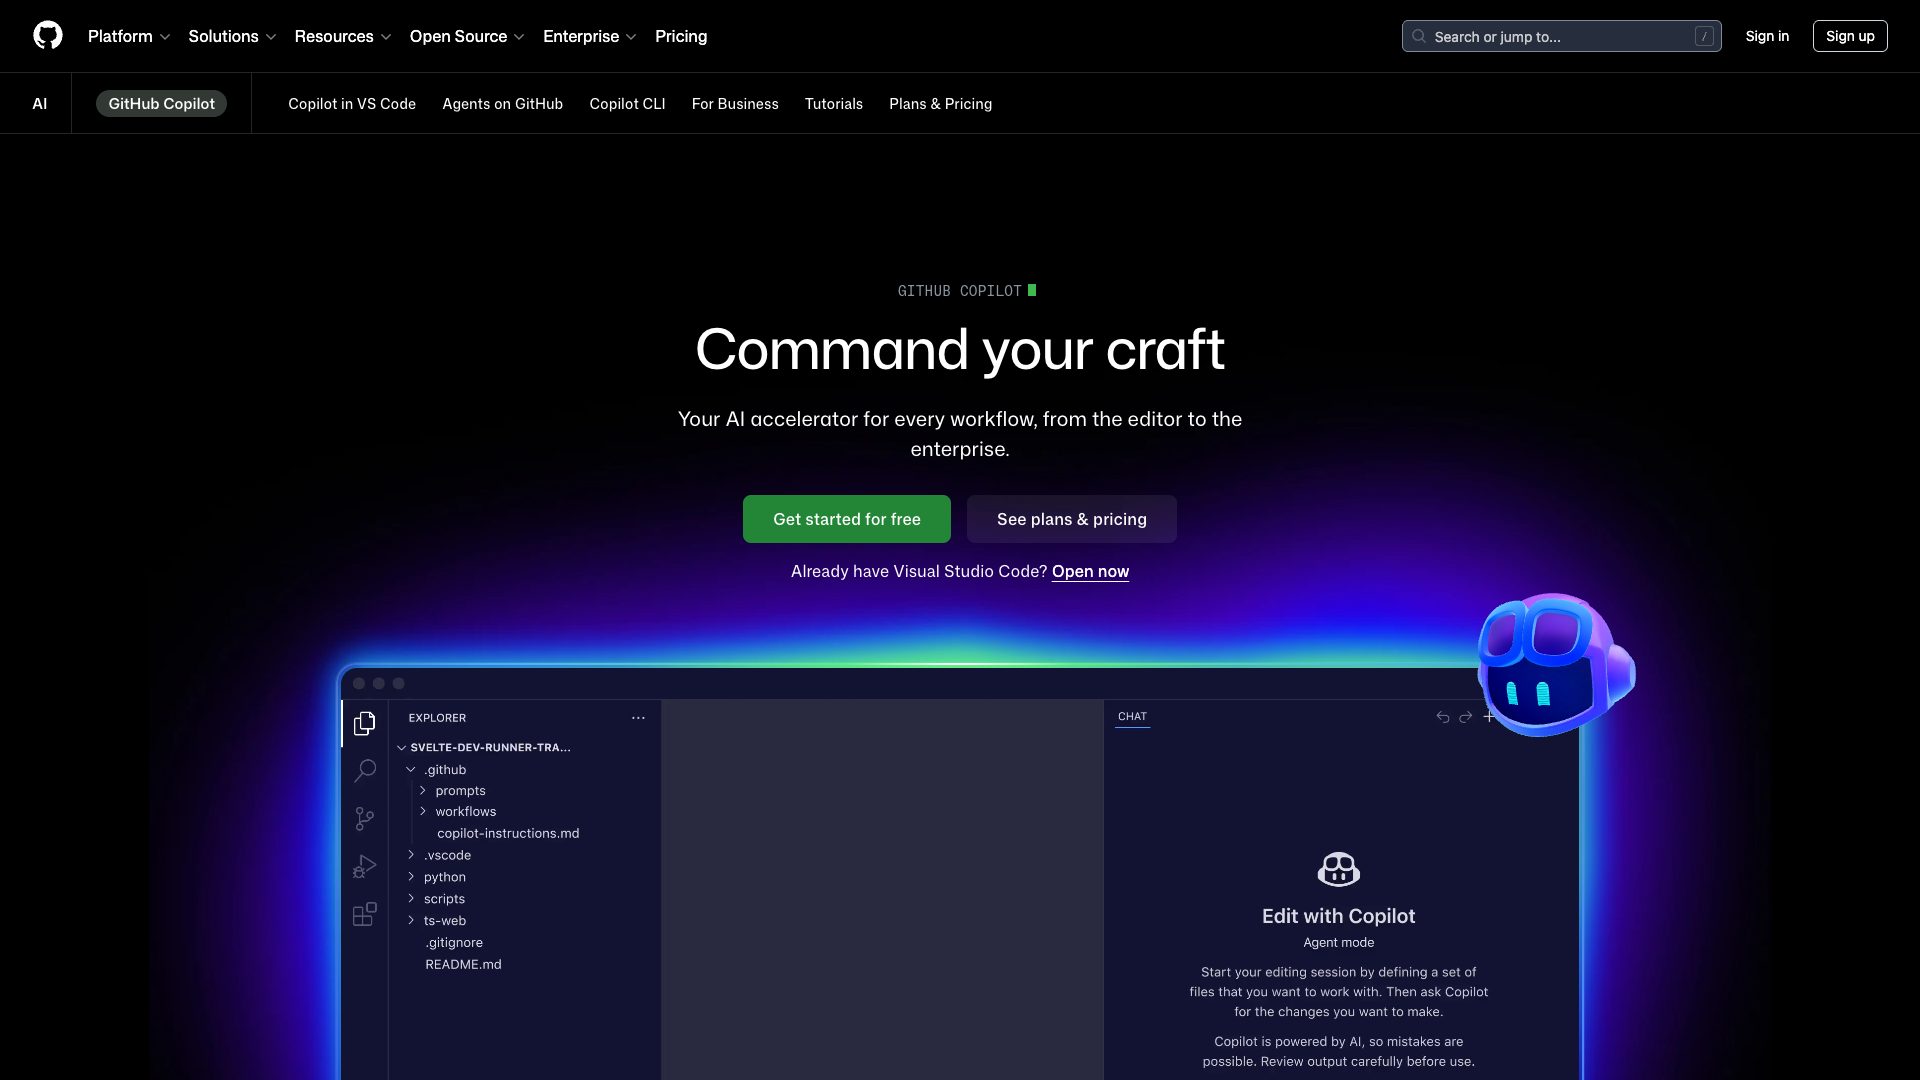Screen dimensions: 1920x1080
Task: Click the Get started for free button
Action: coord(846,519)
